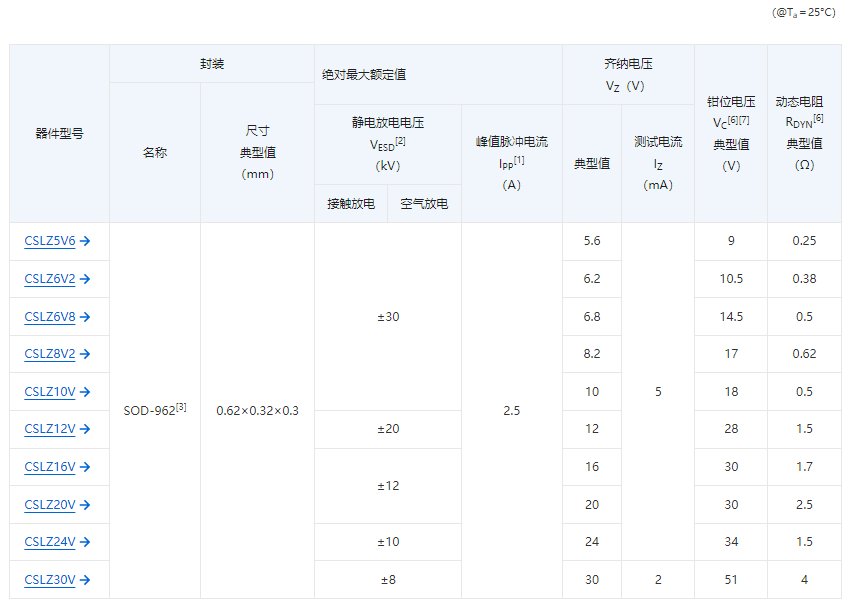Click the test current value 5

[658, 392]
